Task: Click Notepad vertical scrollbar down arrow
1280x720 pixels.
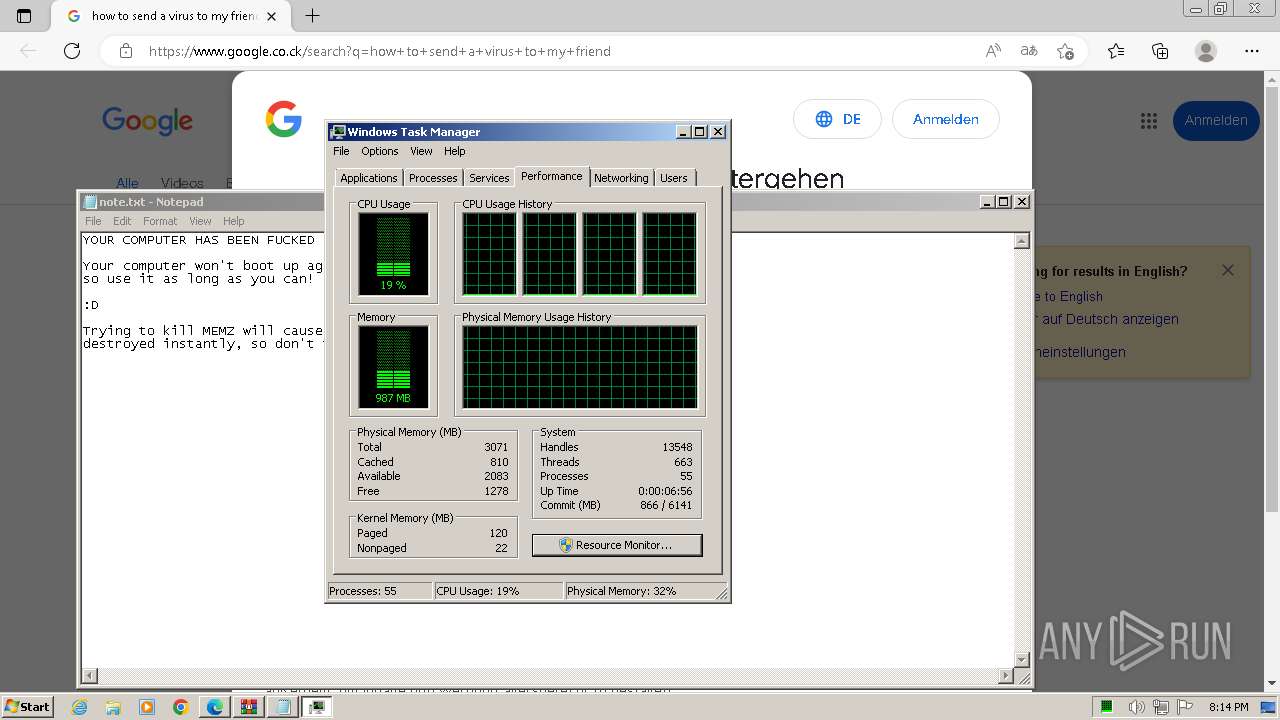Action: click(1021, 659)
